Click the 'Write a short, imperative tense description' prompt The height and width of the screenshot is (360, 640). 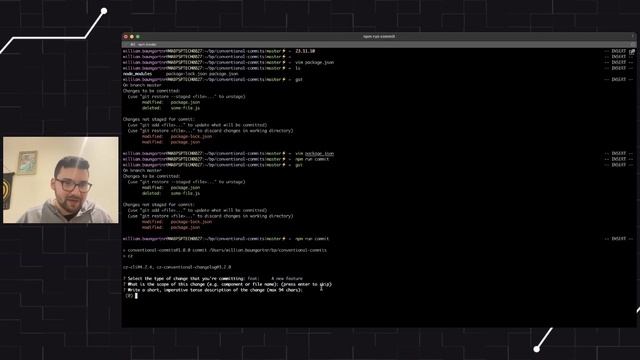pos(213,290)
